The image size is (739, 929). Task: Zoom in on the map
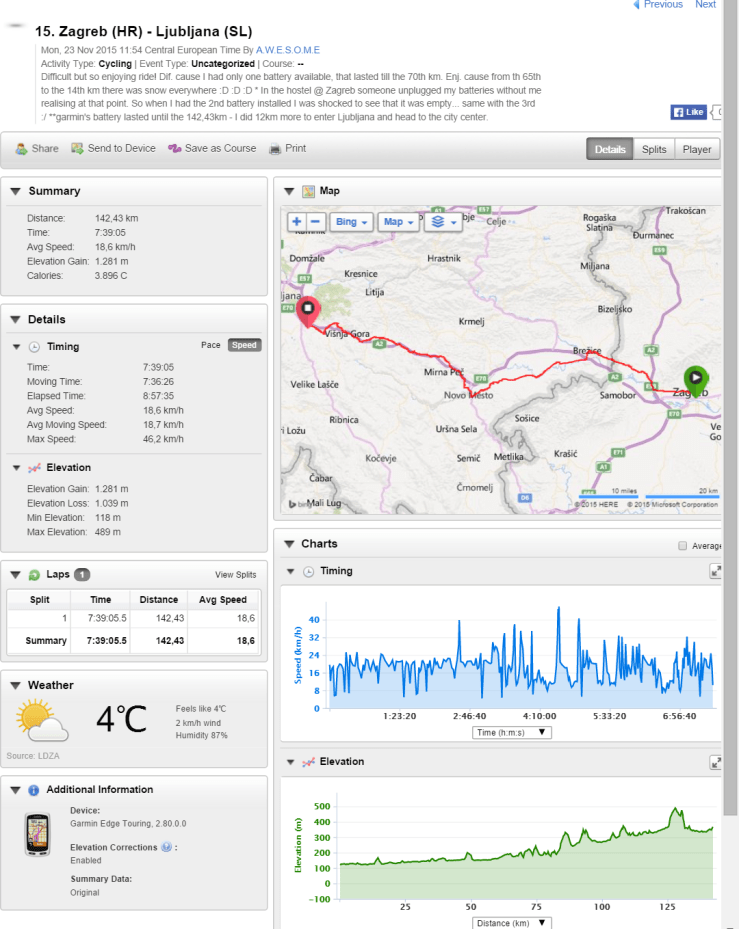coord(297,222)
